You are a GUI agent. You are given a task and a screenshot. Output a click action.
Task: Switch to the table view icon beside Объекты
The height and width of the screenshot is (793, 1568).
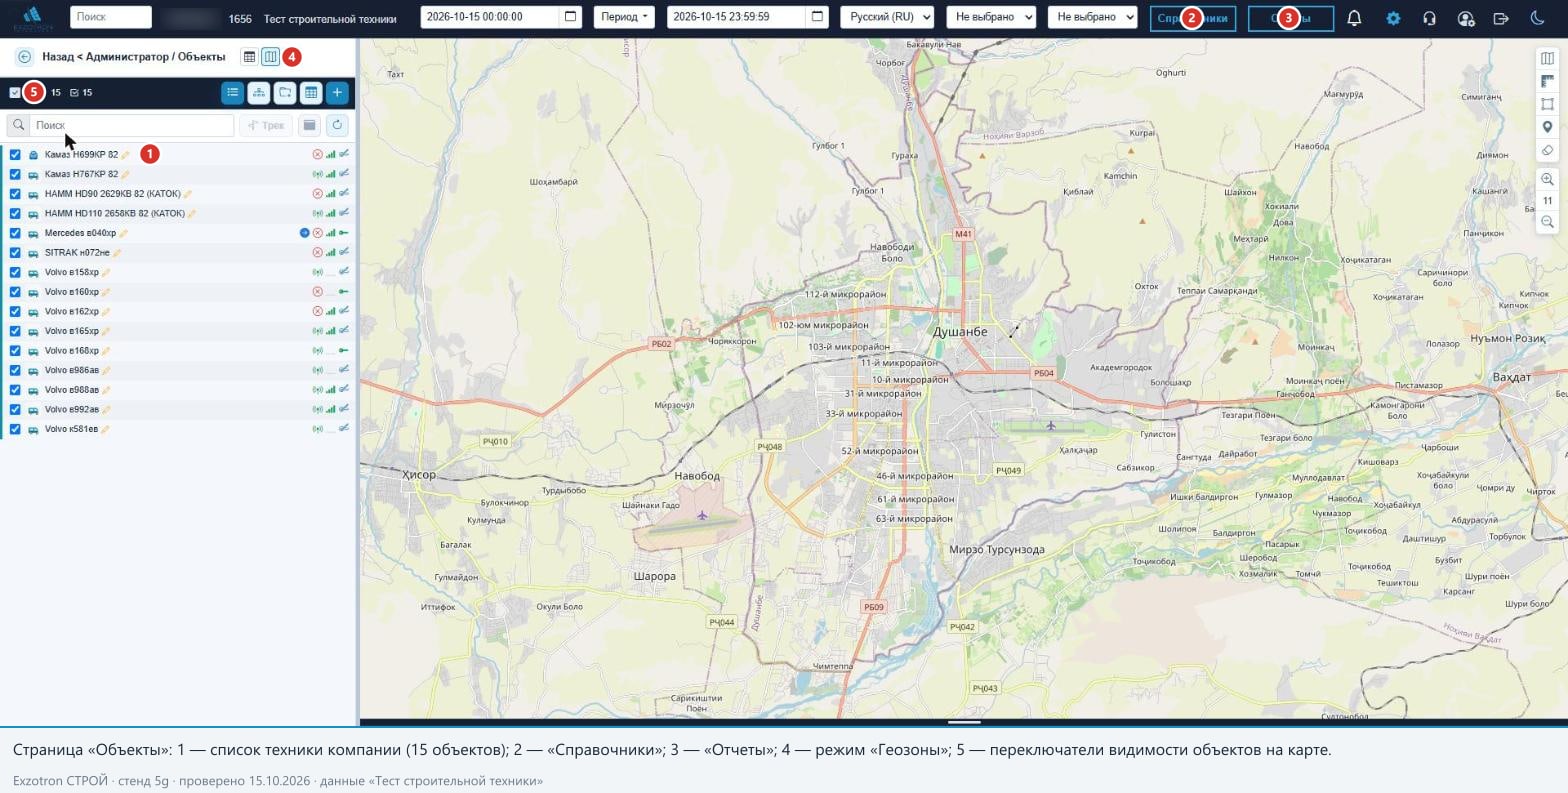[x=250, y=57]
